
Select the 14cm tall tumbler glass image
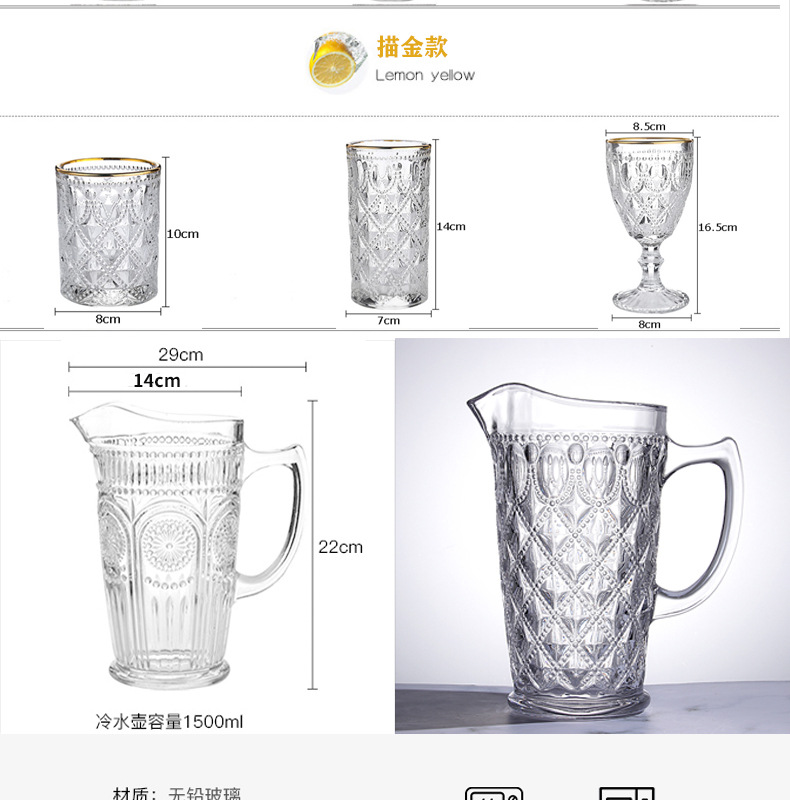(x=388, y=224)
